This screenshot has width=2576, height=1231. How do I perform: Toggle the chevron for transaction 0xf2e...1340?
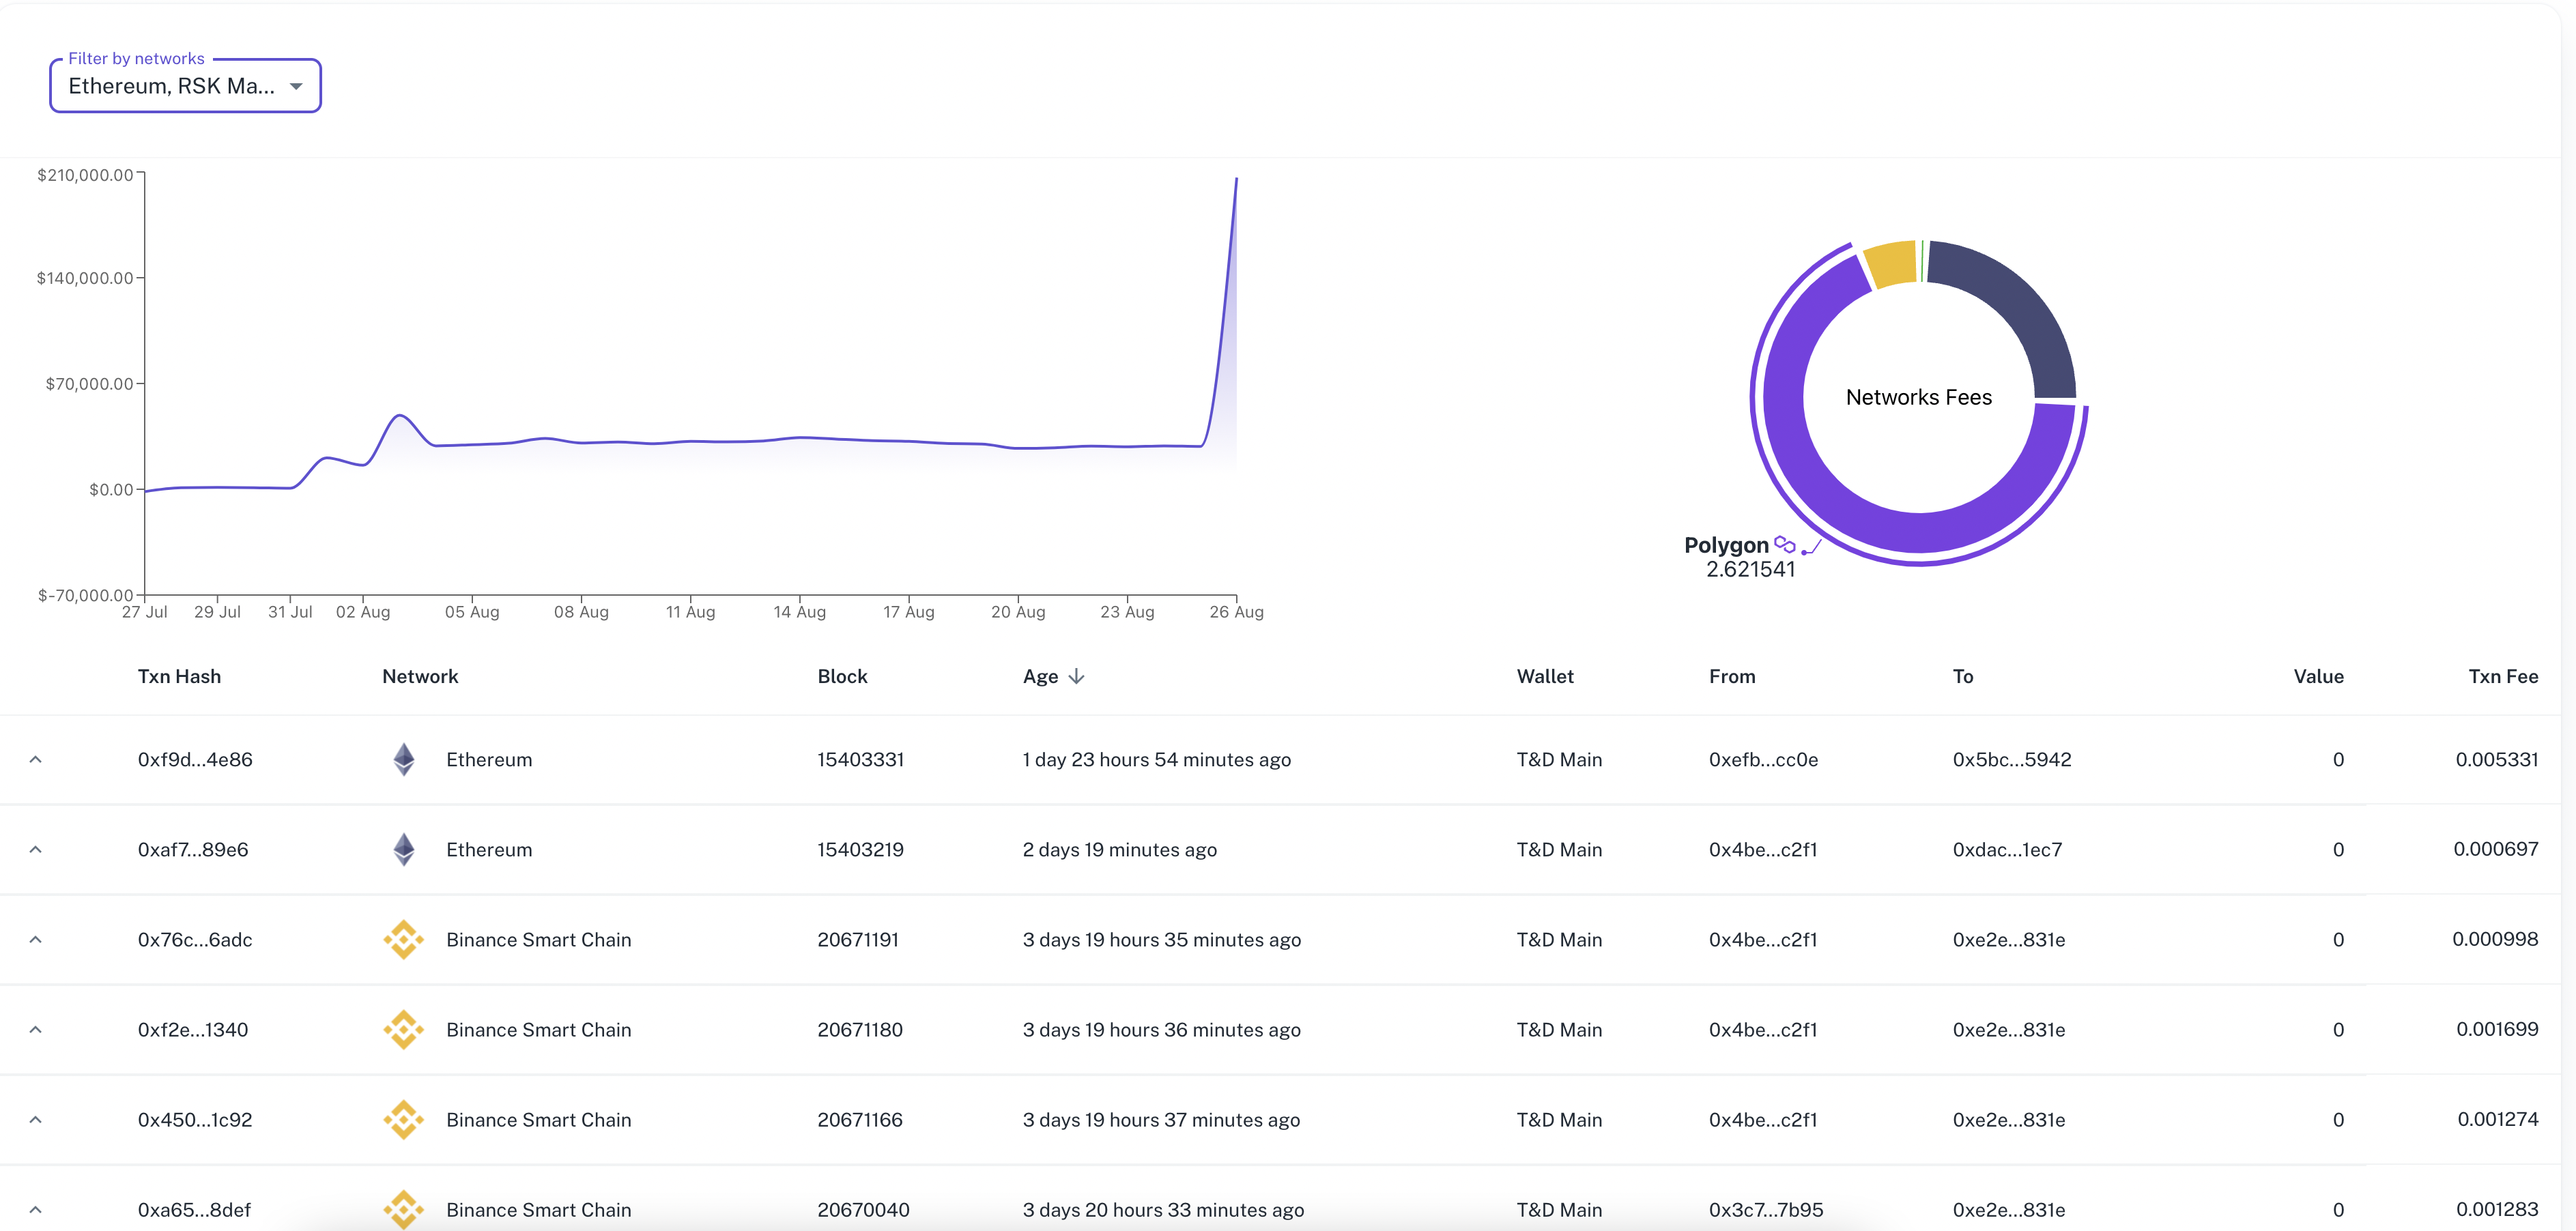36,1029
